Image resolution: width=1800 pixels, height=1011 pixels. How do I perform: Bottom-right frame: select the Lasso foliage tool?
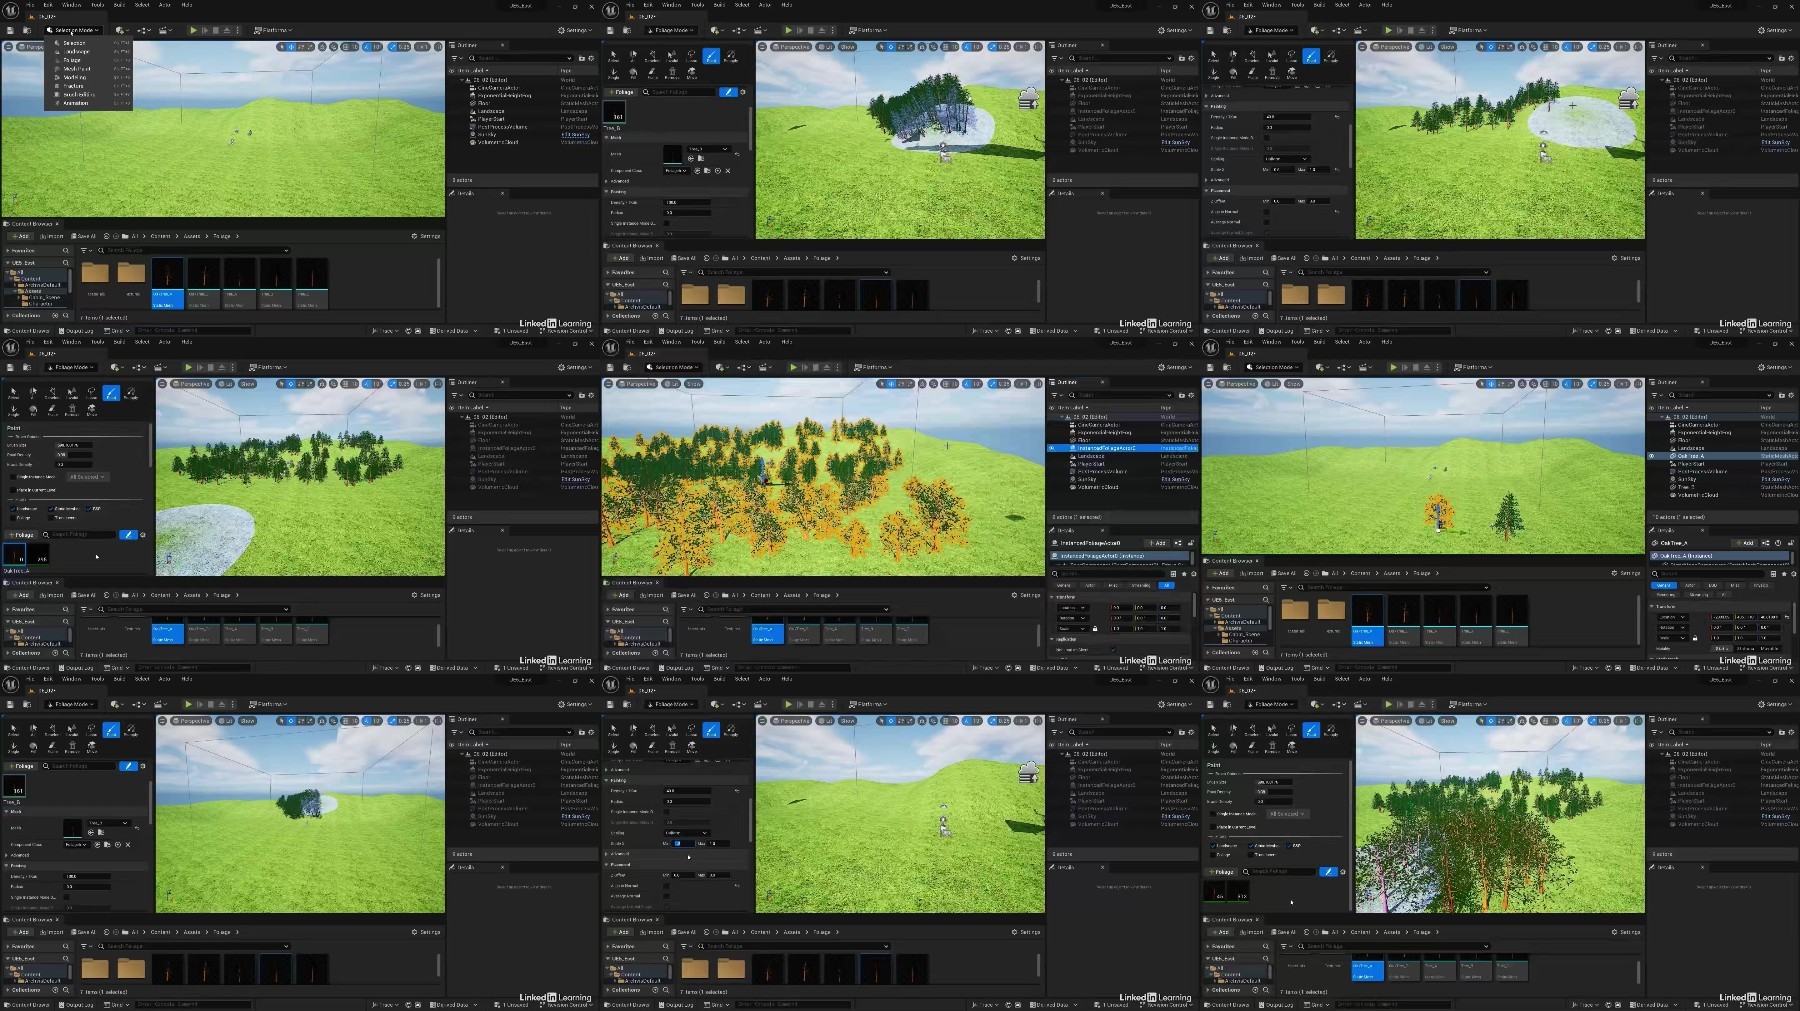(1291, 730)
